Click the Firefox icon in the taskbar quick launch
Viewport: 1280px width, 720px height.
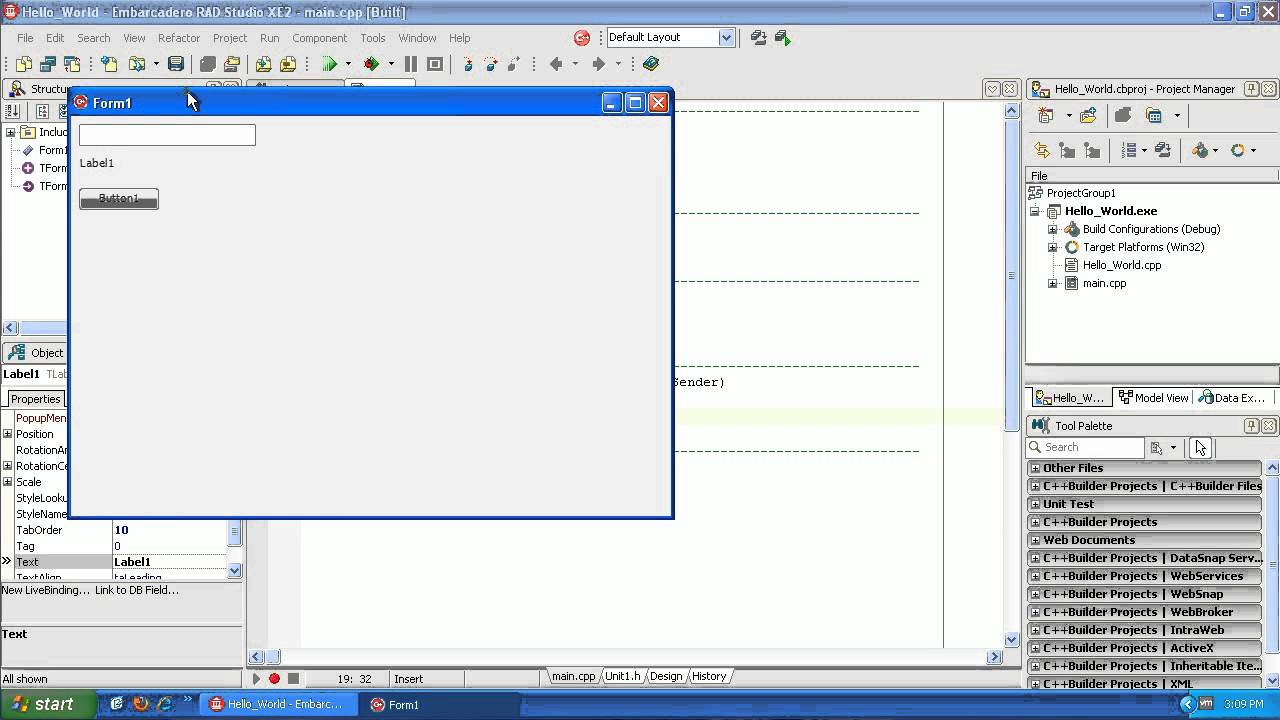pos(141,704)
